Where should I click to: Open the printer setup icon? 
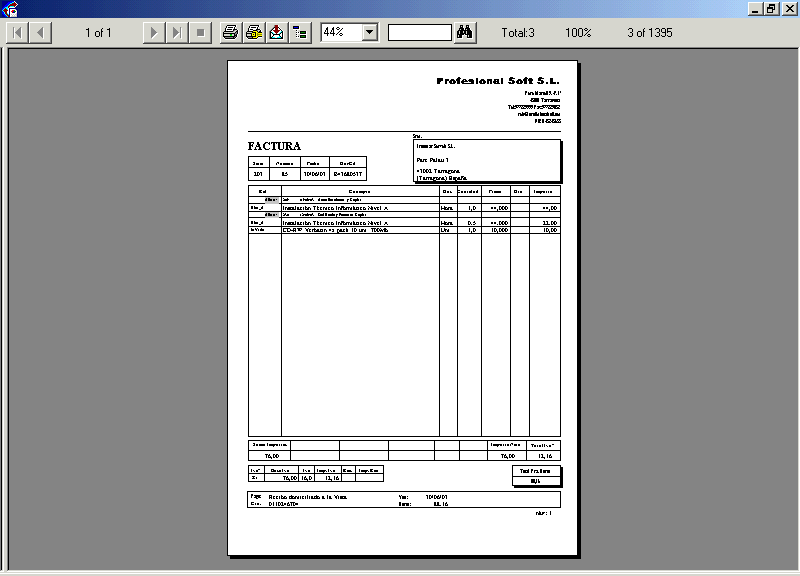254,33
